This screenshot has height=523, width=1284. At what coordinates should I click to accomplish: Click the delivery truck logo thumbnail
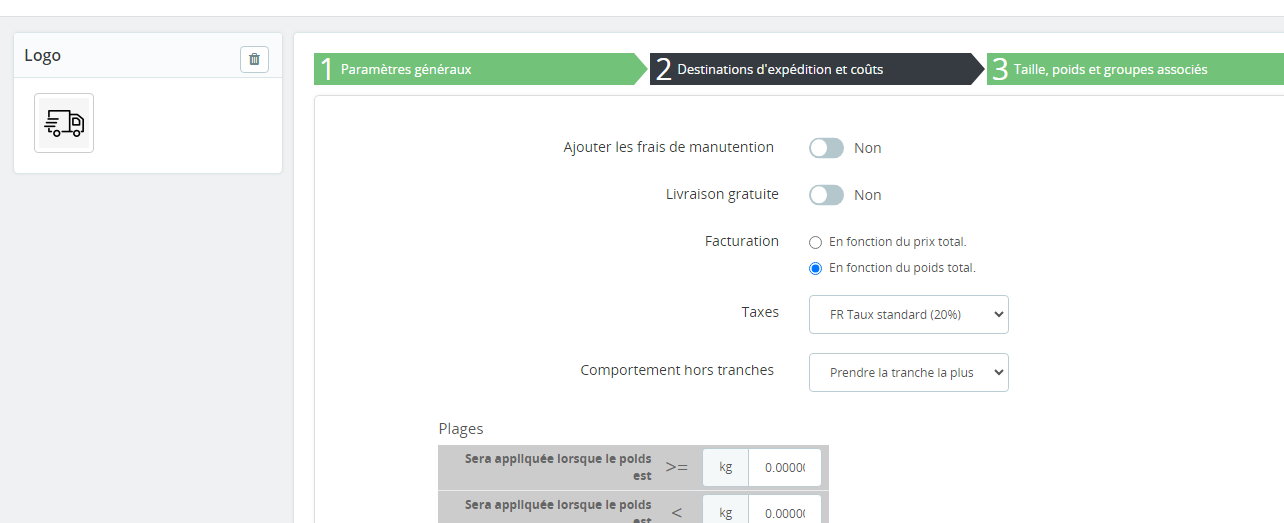tap(64, 123)
